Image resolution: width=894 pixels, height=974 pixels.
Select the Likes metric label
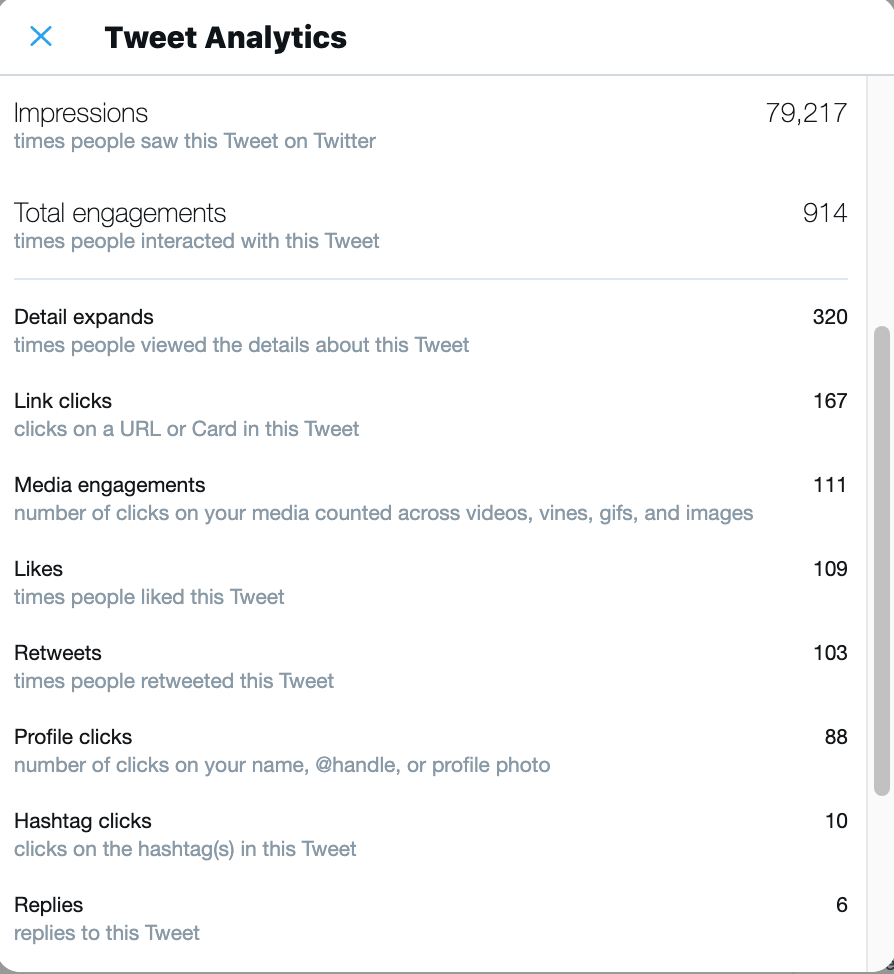[x=39, y=569]
